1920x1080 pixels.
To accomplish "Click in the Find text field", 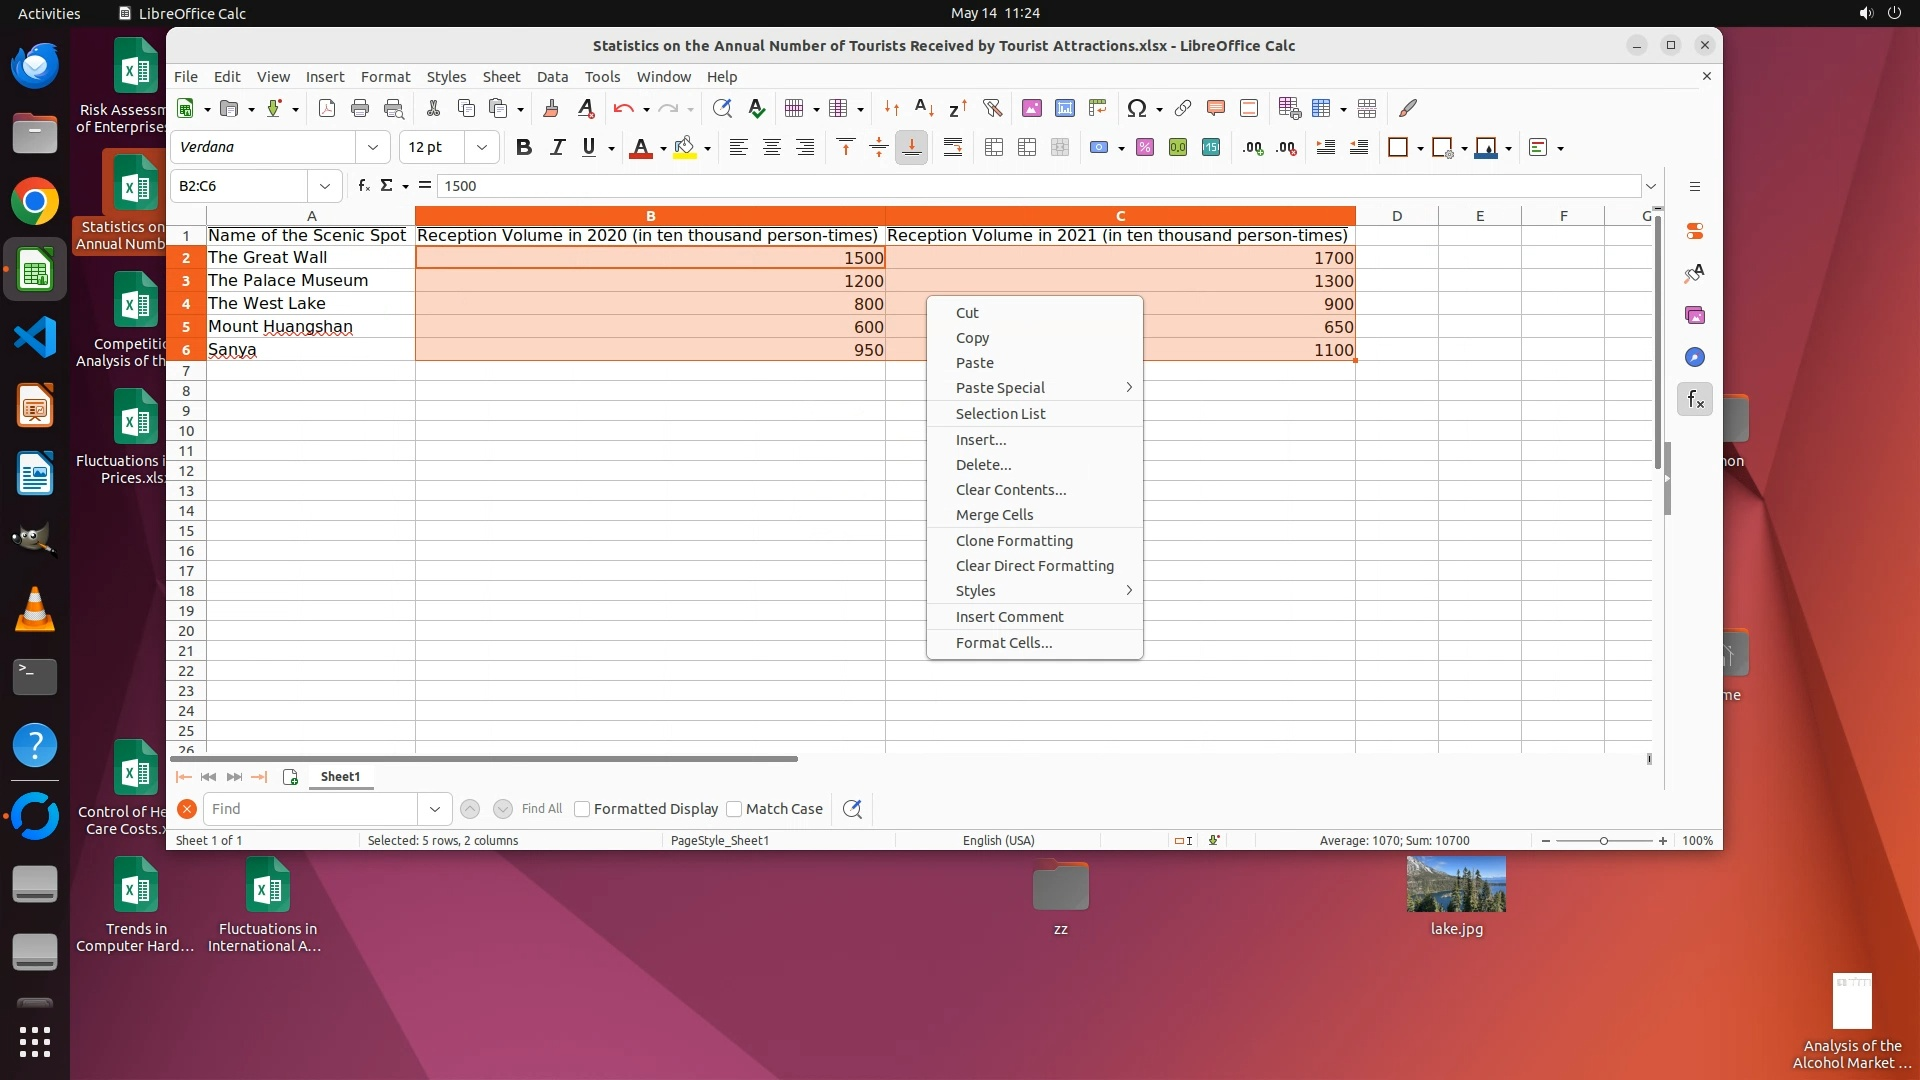I will coord(310,809).
